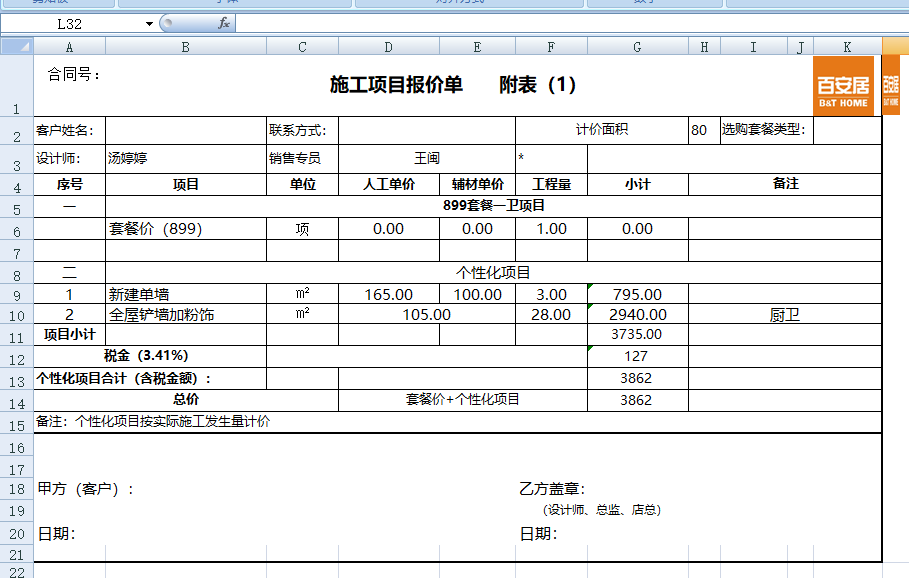Click the small orange logo in column L
Image resolution: width=909 pixels, height=578 pixels.
tap(891, 86)
